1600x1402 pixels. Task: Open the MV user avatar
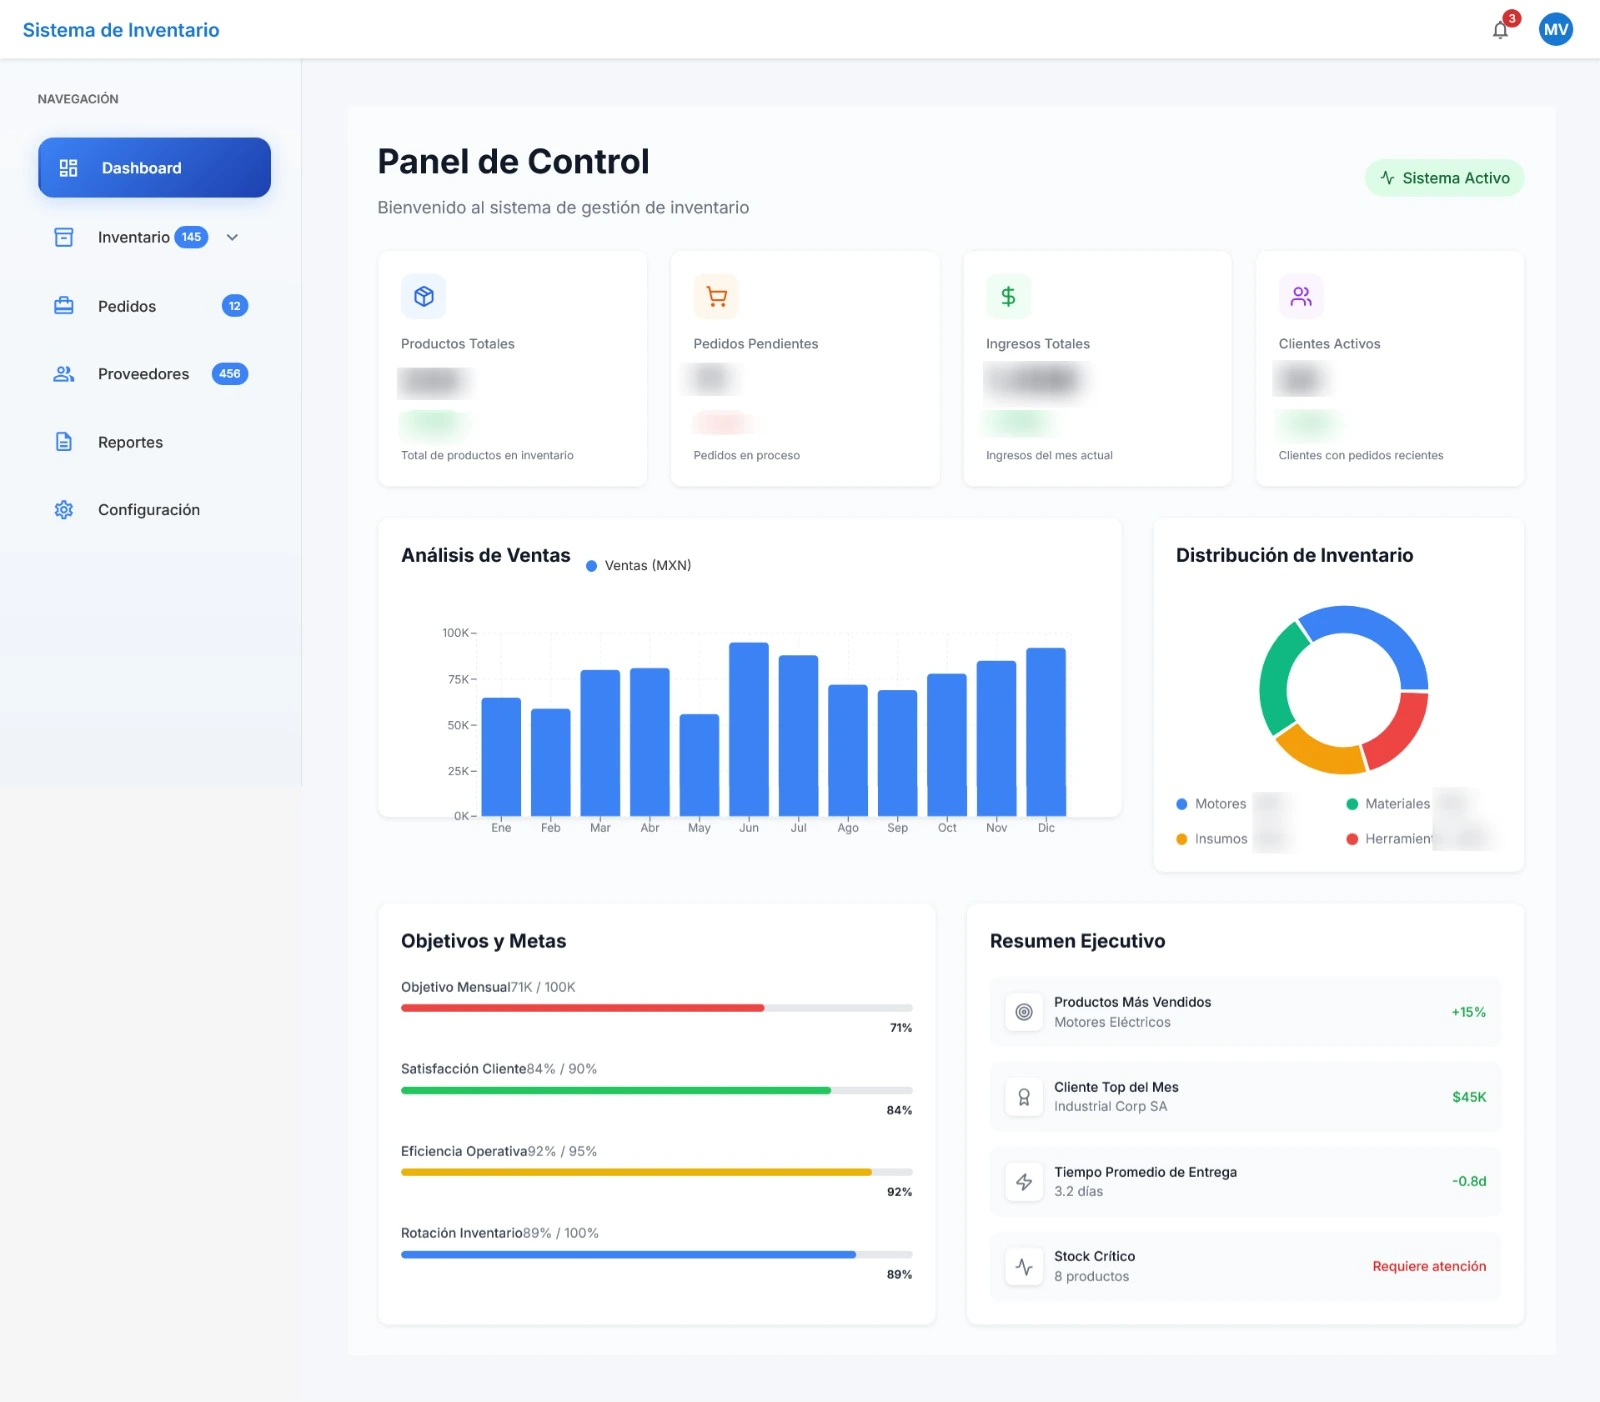coord(1556,29)
